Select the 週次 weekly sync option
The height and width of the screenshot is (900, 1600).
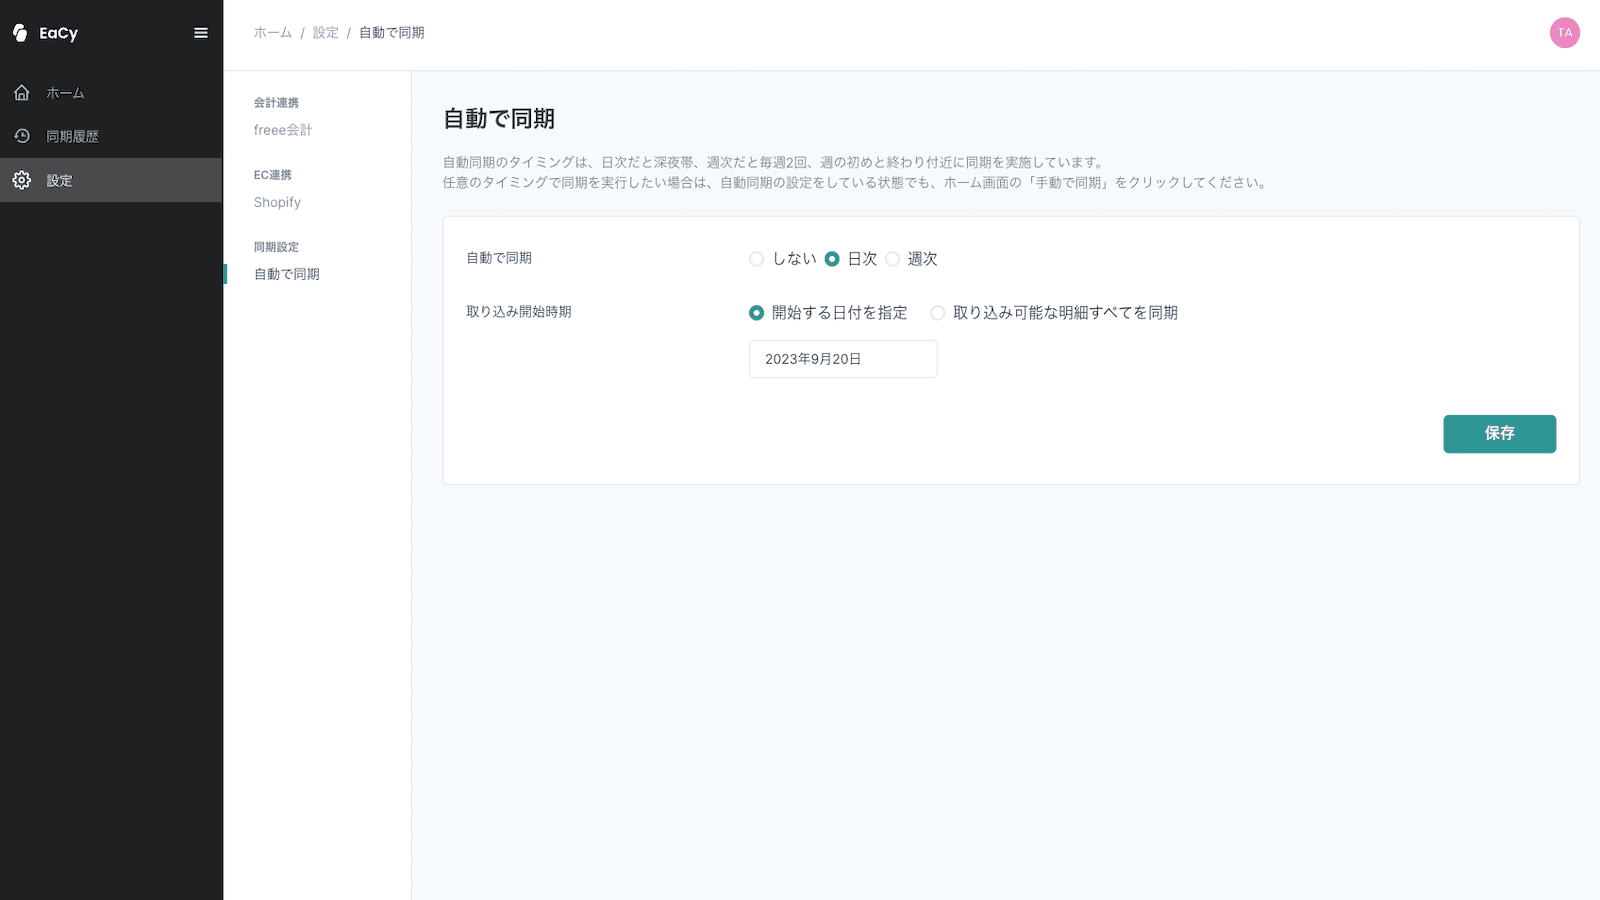893,259
